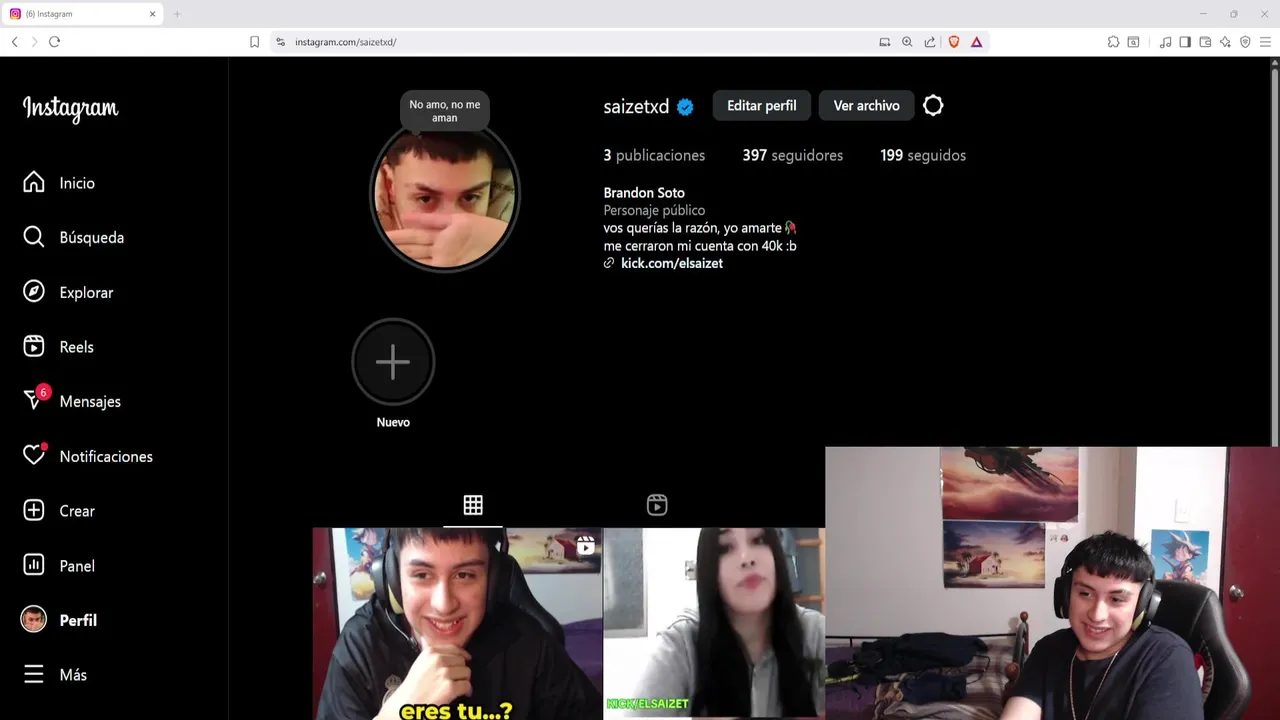Open a new browser tab
Screen dimensions: 1280x720
pyautogui.click(x=177, y=14)
